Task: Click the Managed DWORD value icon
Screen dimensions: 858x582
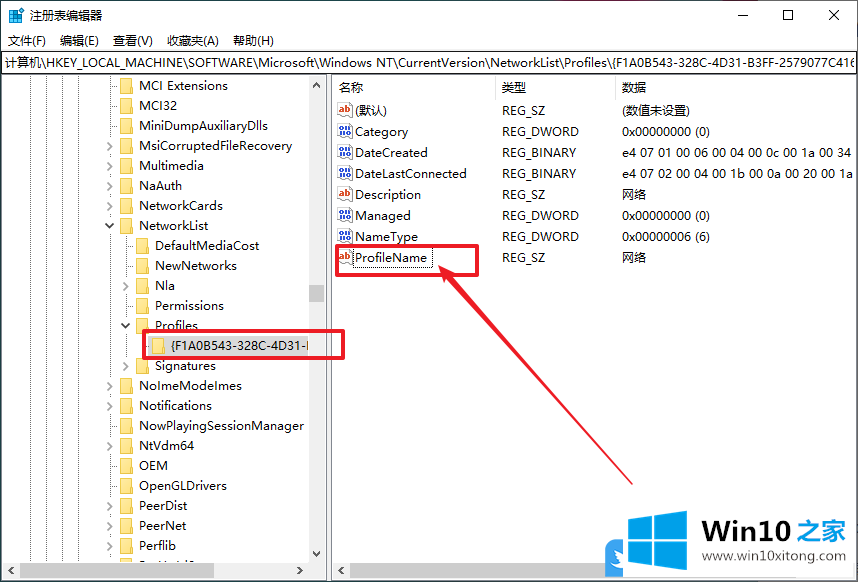Action: pyautogui.click(x=345, y=216)
